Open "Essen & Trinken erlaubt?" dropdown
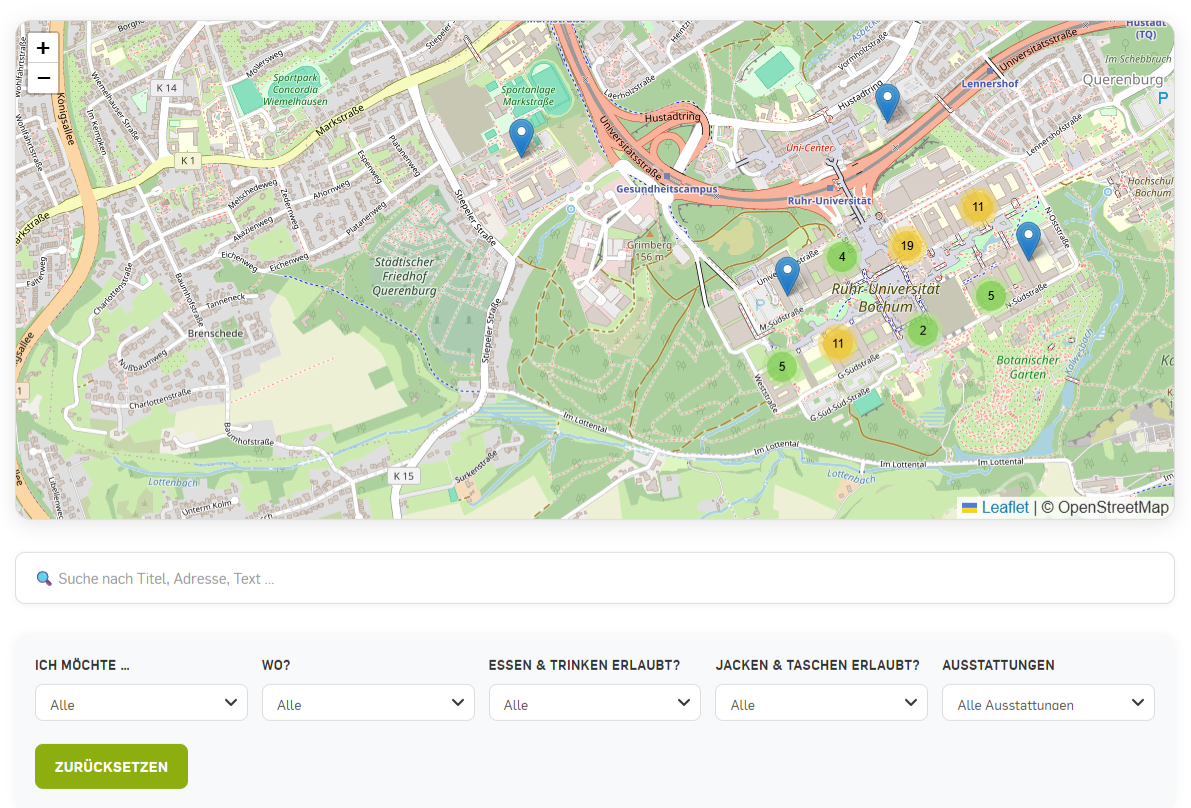1191x808 pixels. (595, 703)
